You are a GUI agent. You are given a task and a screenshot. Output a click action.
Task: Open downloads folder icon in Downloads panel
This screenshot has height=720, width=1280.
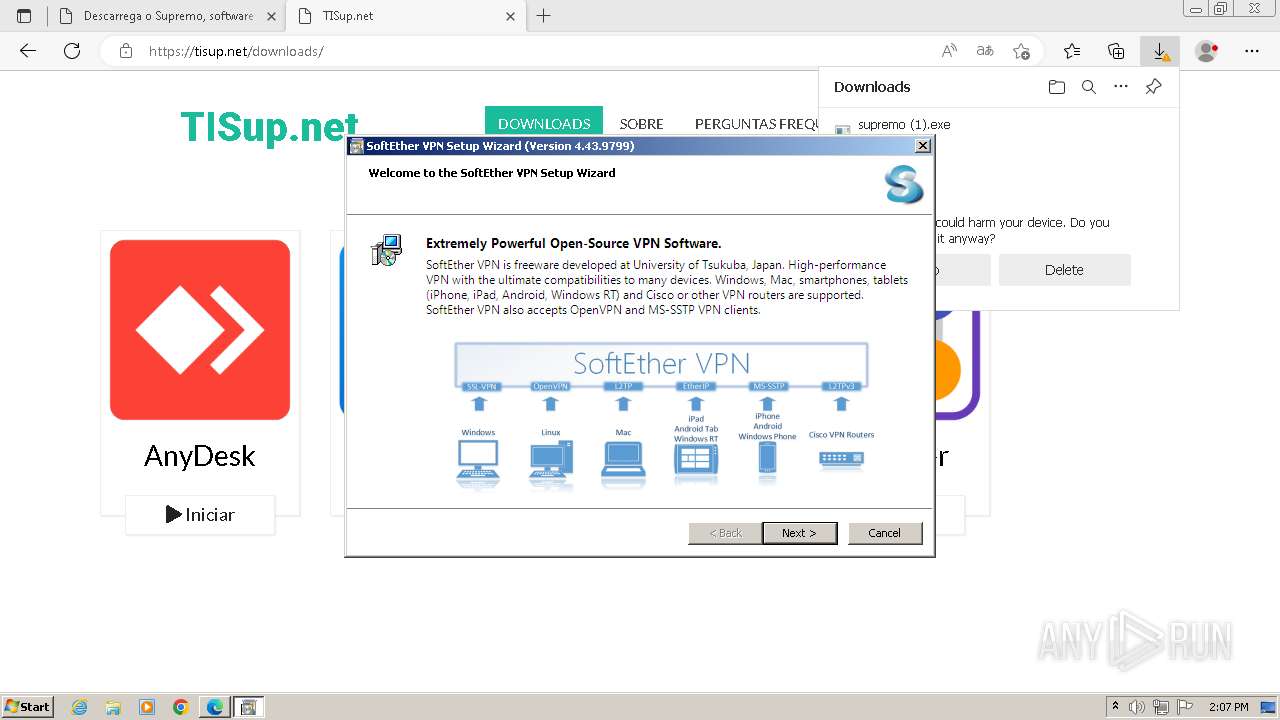pos(1057,87)
